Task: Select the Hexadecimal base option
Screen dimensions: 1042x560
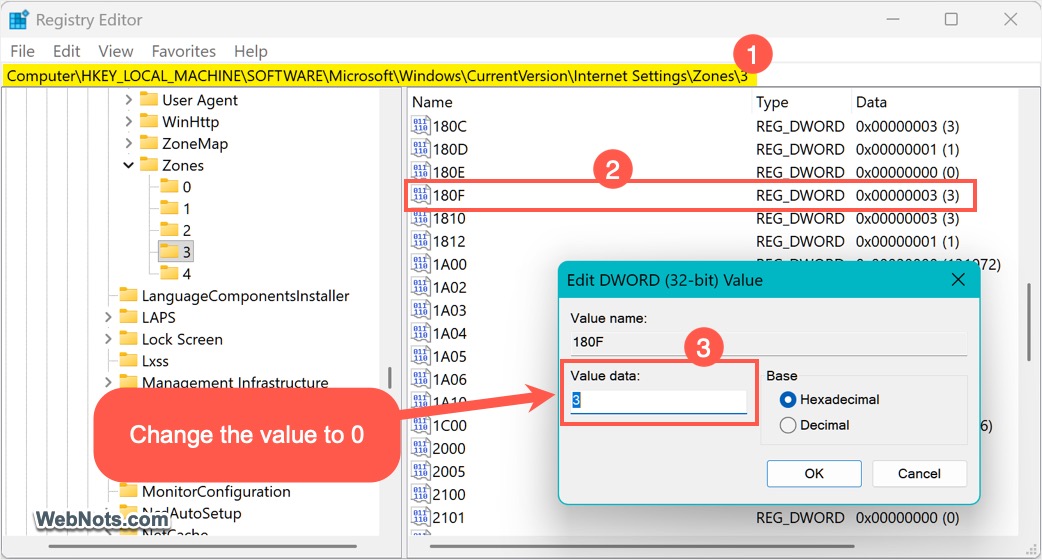Action: 787,399
